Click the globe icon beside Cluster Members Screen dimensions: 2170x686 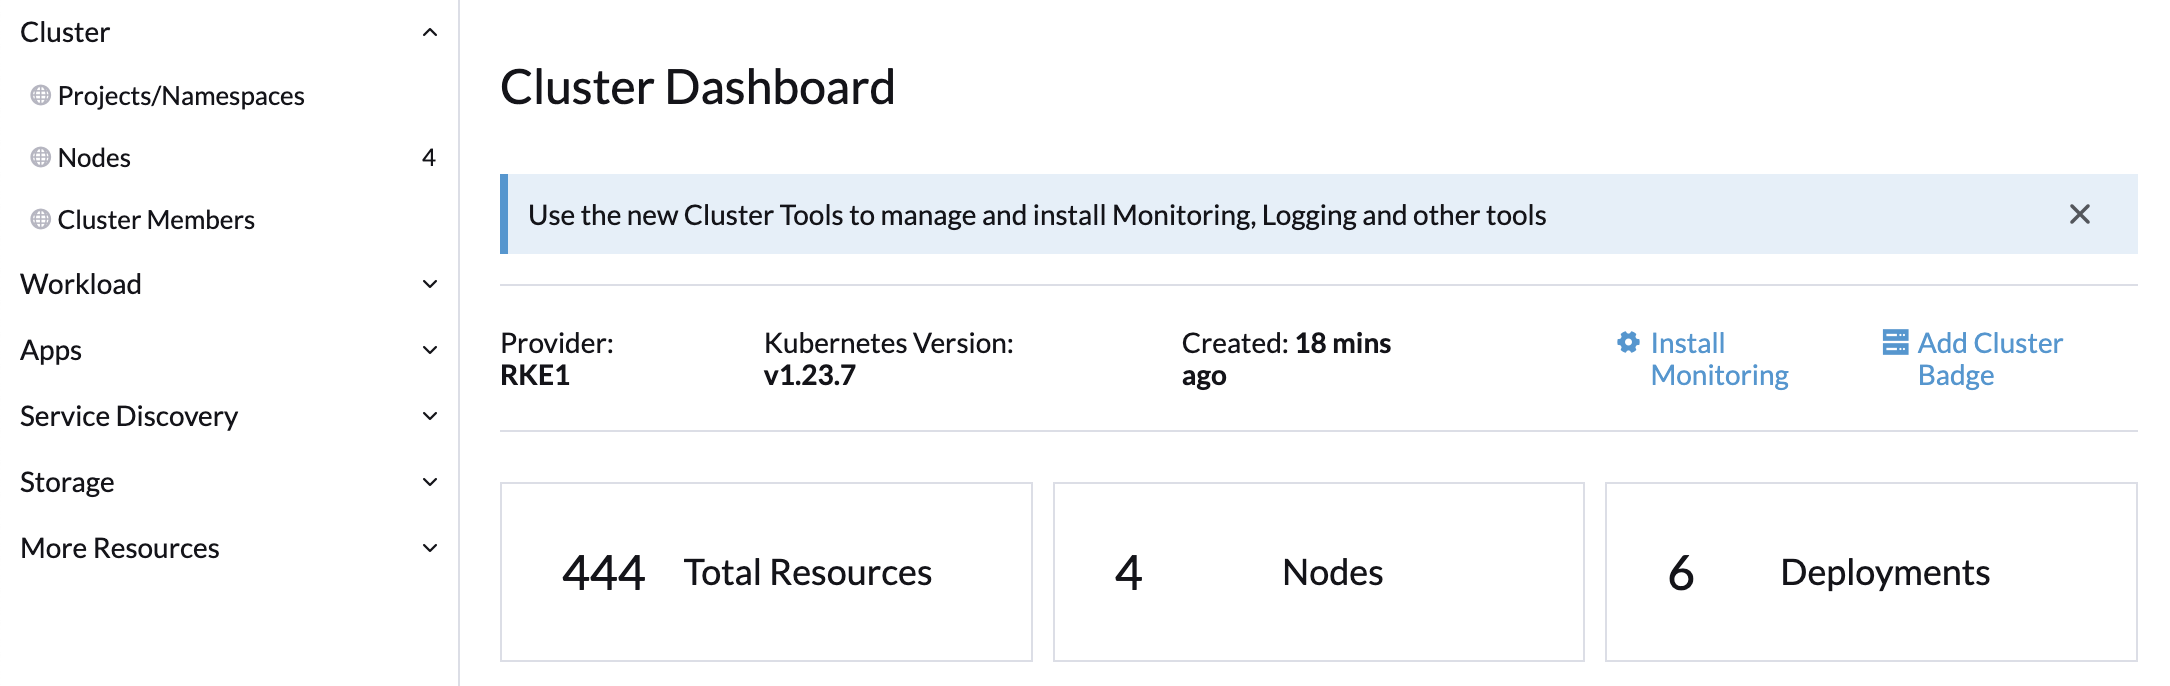tap(40, 219)
